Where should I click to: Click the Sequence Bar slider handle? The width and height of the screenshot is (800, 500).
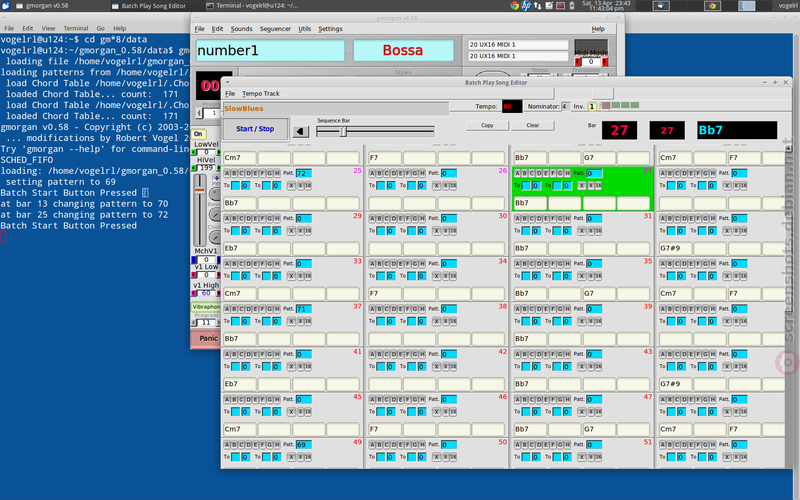point(344,132)
